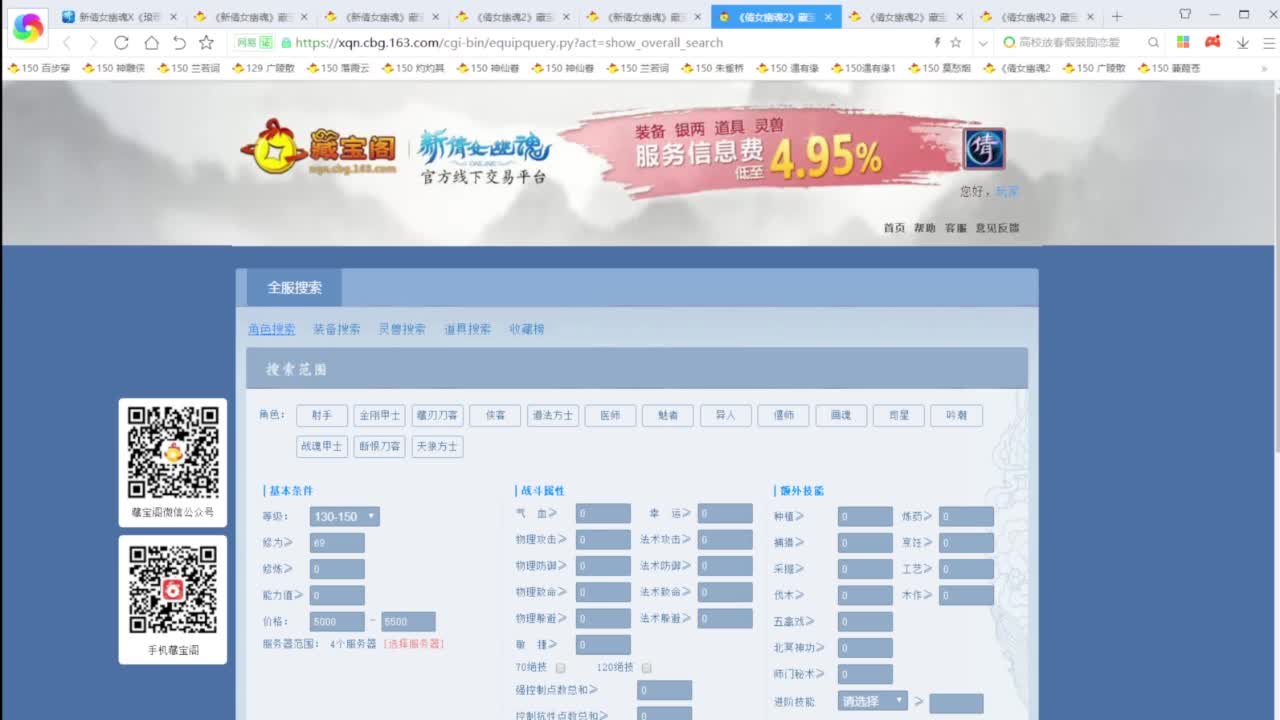Click the 新倩女幽魂 game logo in header
This screenshot has width=1280, height=720.
tap(484, 148)
